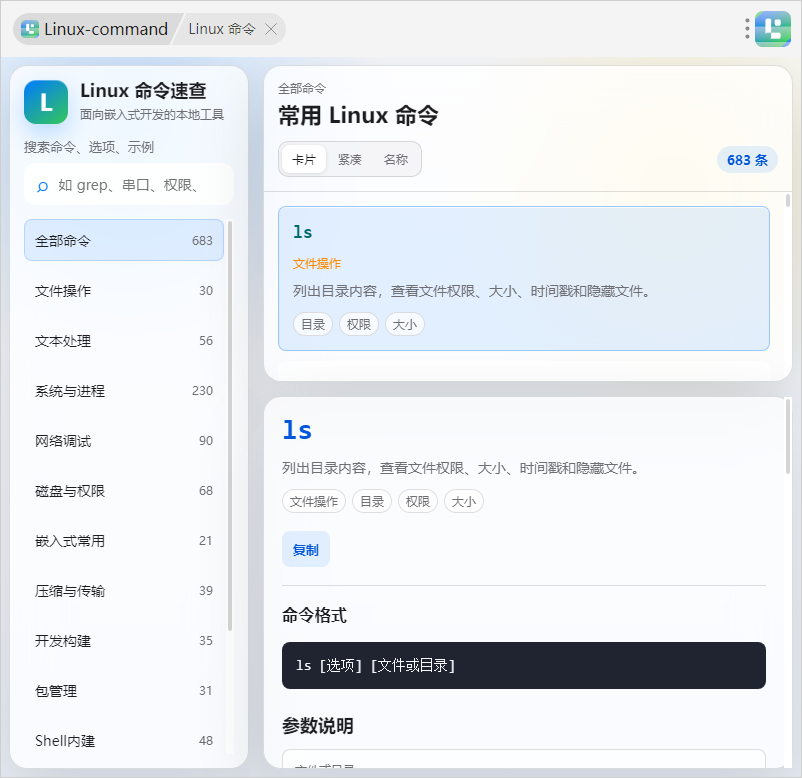The image size is (802, 778).
Task: Click the 目录 tag in detail panel
Action: click(372, 501)
